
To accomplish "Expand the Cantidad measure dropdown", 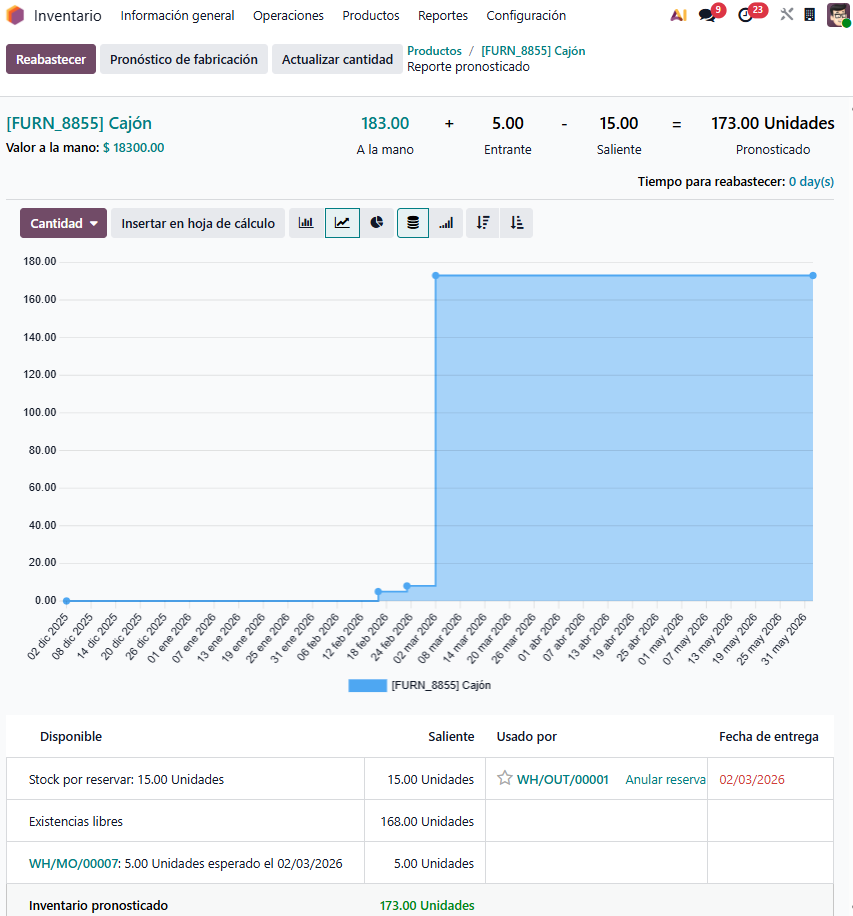I will 64,223.
